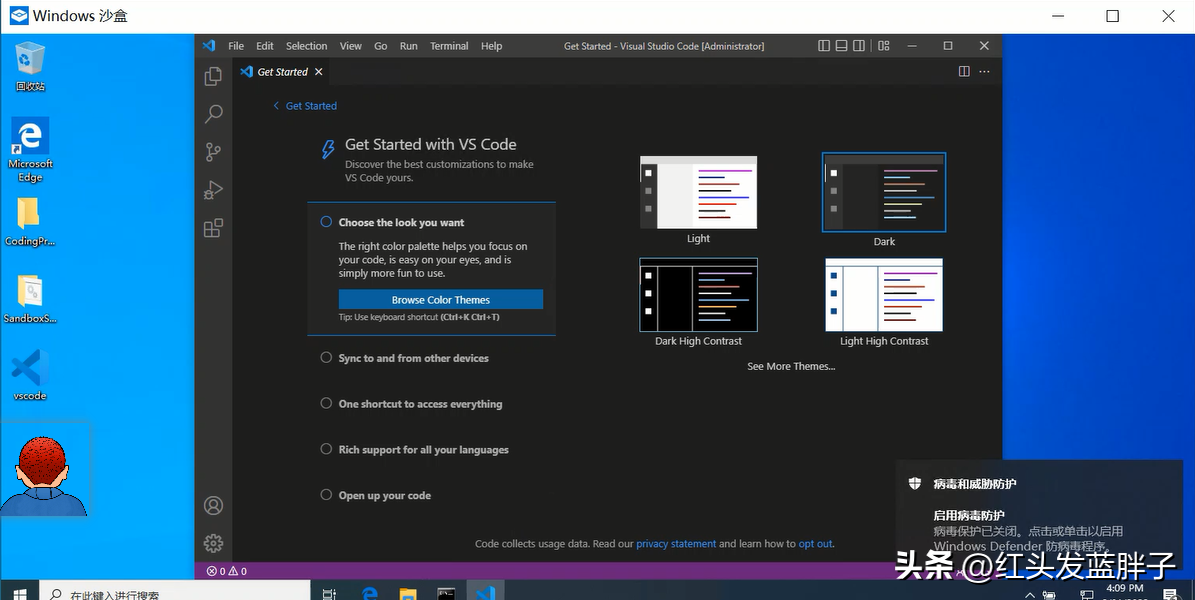Open the Run and Debug view
Viewport: 1195px width, 600px height.
coord(213,189)
